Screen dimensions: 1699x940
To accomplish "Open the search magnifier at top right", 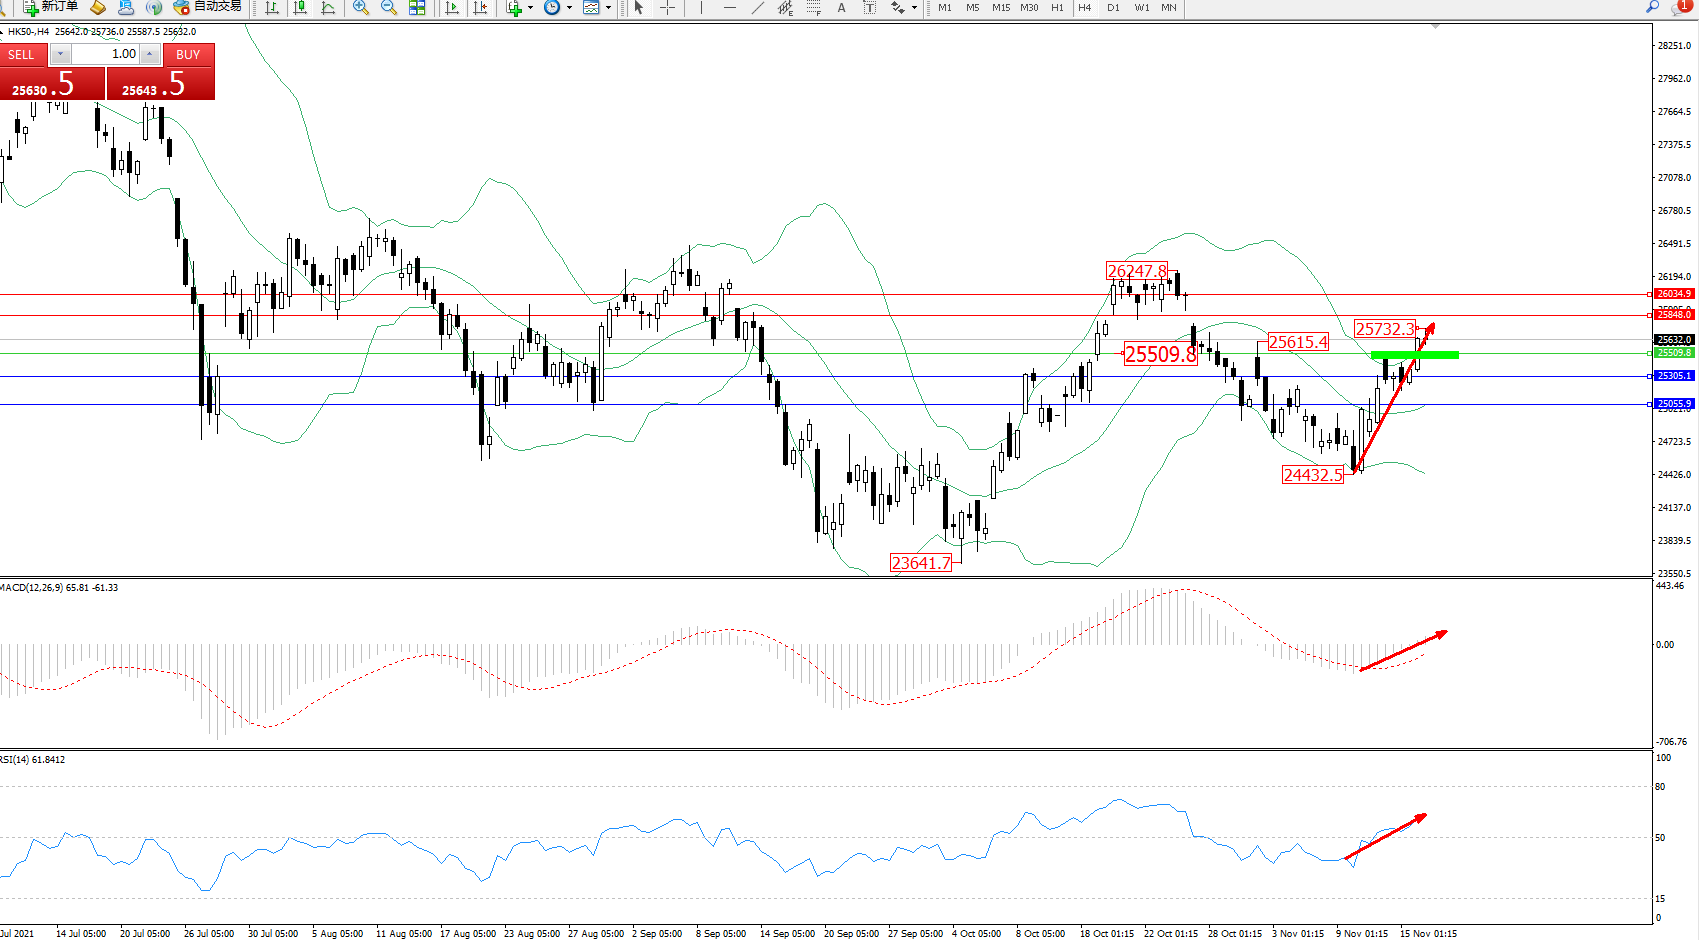I will click(x=1652, y=7).
